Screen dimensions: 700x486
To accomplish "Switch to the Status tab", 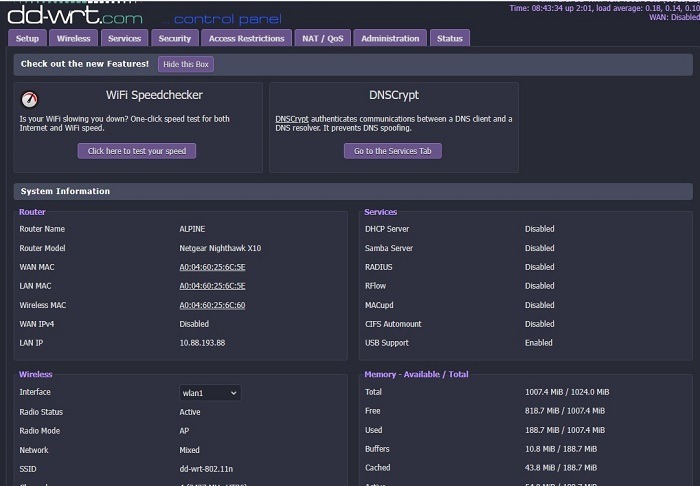I will click(x=450, y=38).
